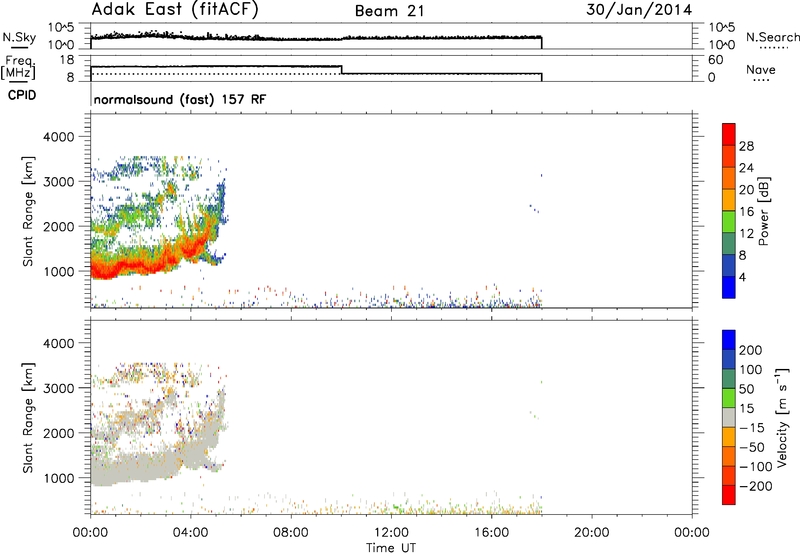800x554 pixels.
Task: Click the '12:00' time tick label
Action: (x=391, y=533)
